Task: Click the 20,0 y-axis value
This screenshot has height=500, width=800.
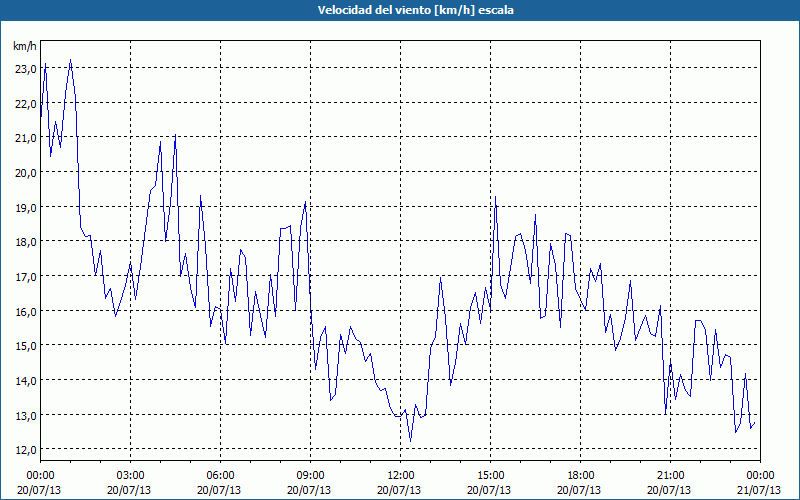Action: click(26, 173)
